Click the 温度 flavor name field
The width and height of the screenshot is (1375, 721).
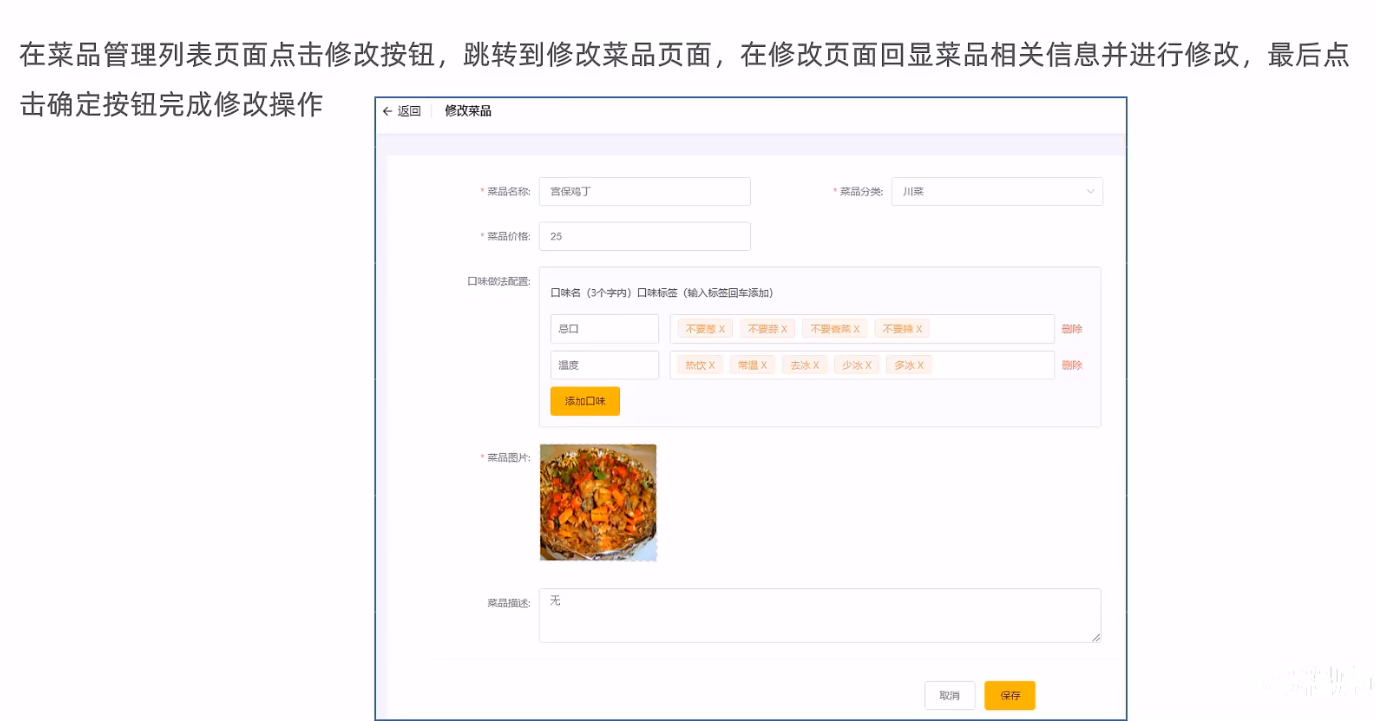click(604, 365)
